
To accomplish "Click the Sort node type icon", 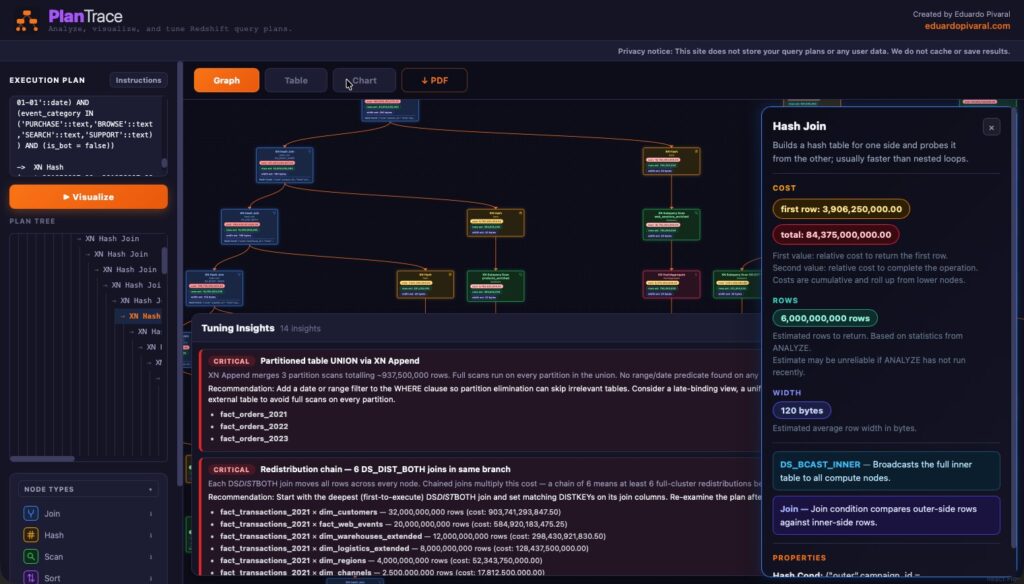I will coord(31,577).
